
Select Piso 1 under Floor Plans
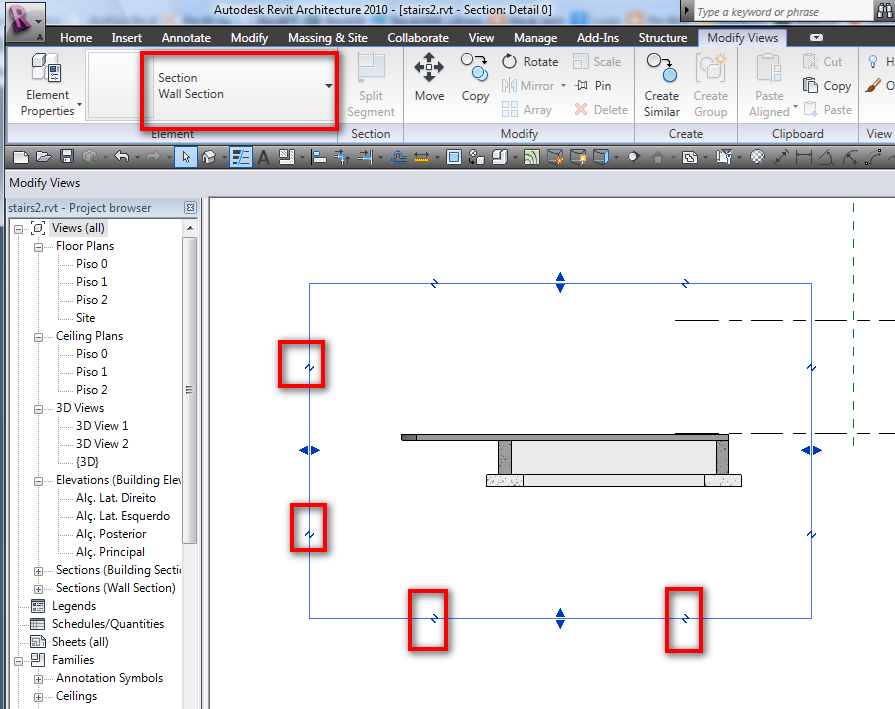[91, 282]
